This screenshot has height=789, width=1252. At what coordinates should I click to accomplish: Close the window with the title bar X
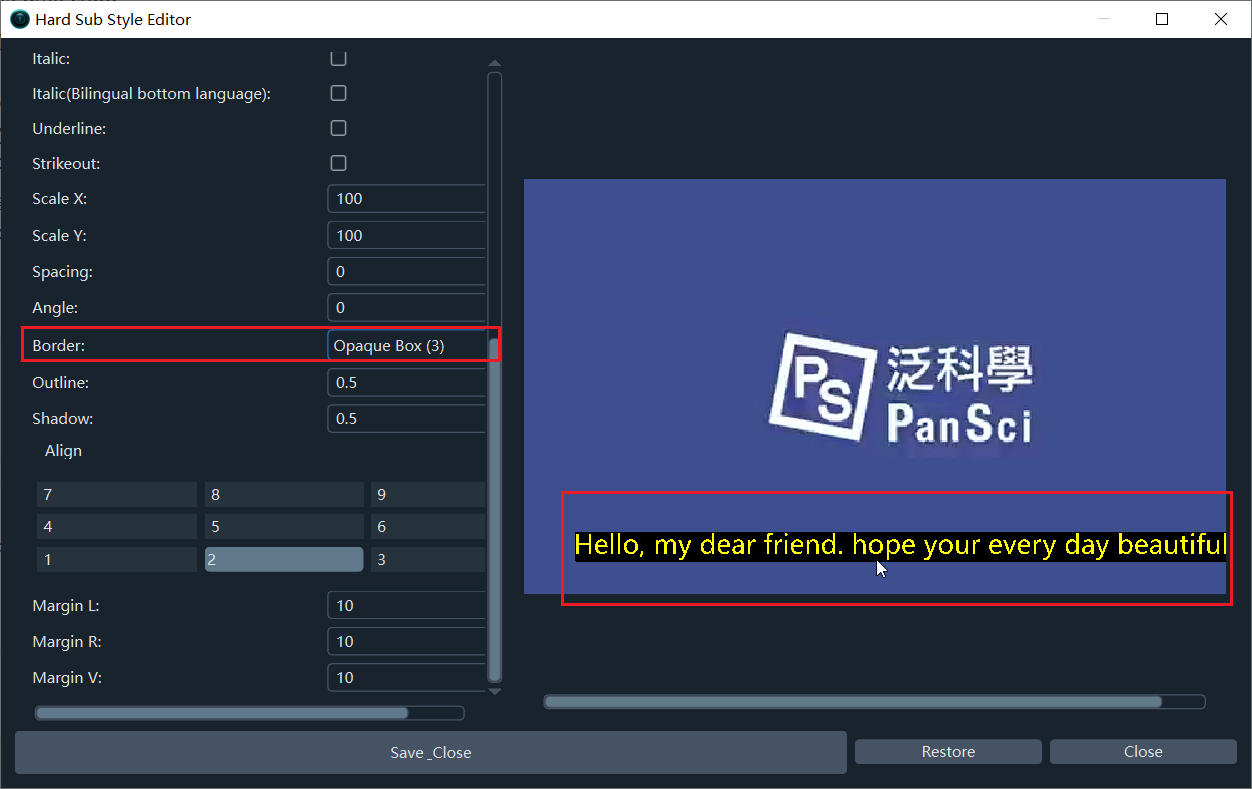[x=1221, y=19]
